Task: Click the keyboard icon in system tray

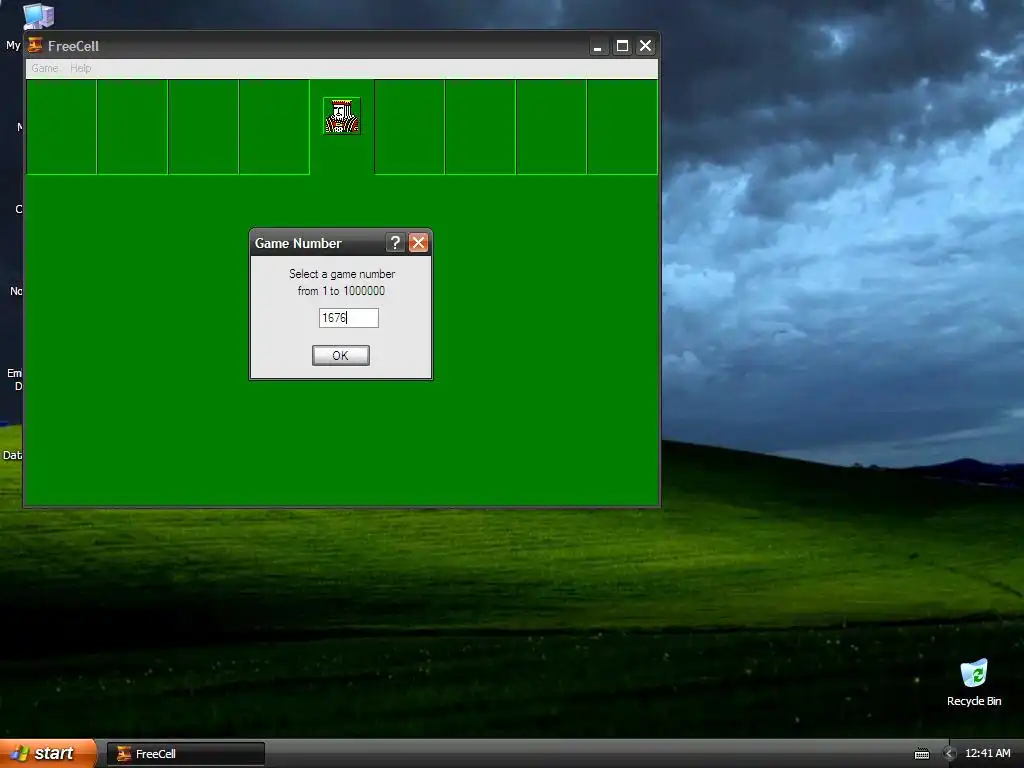Action: click(921, 754)
